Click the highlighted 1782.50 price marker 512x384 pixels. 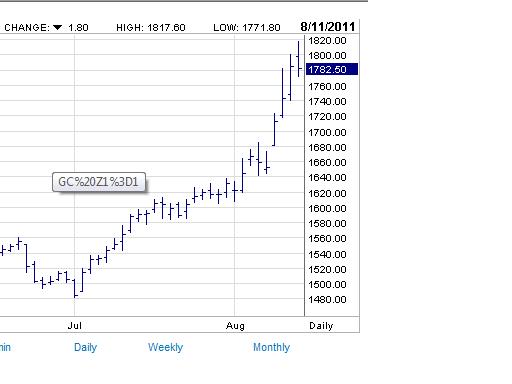point(332,69)
